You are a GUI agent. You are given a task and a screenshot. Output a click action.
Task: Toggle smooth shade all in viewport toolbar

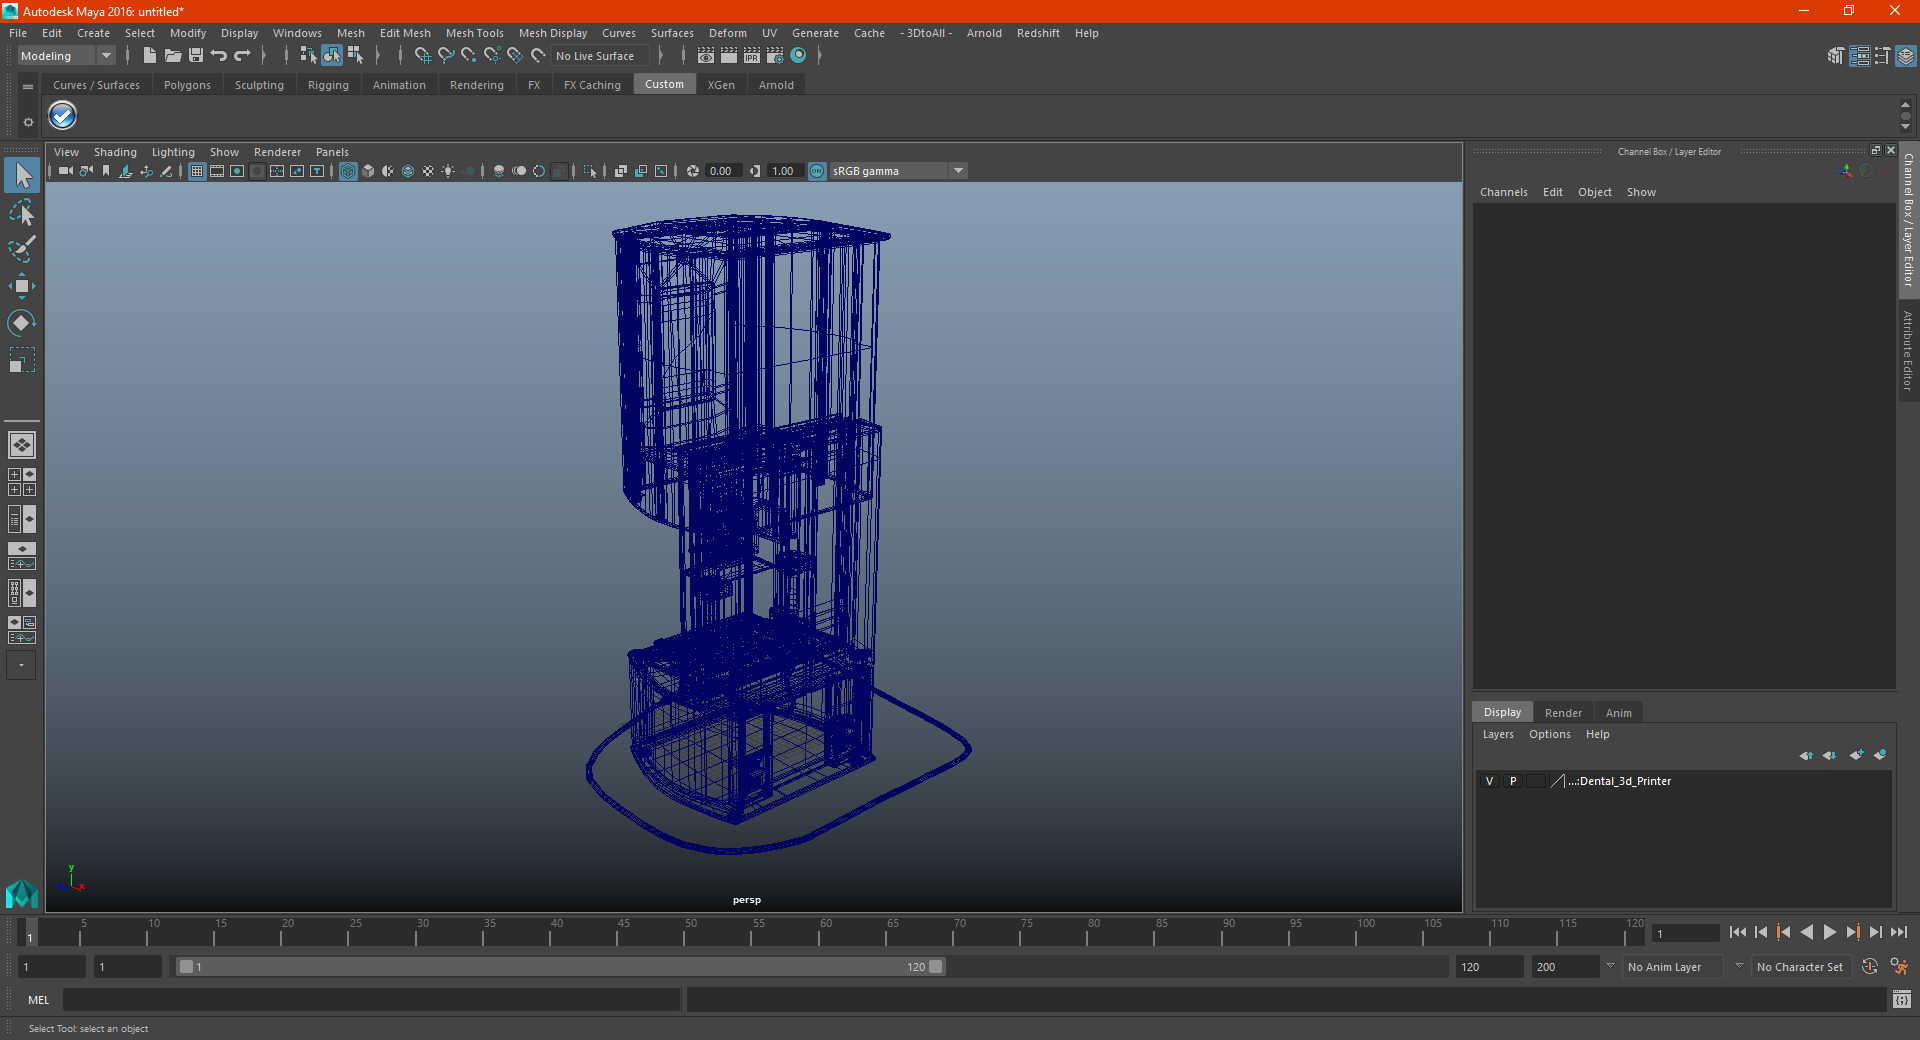[x=368, y=171]
